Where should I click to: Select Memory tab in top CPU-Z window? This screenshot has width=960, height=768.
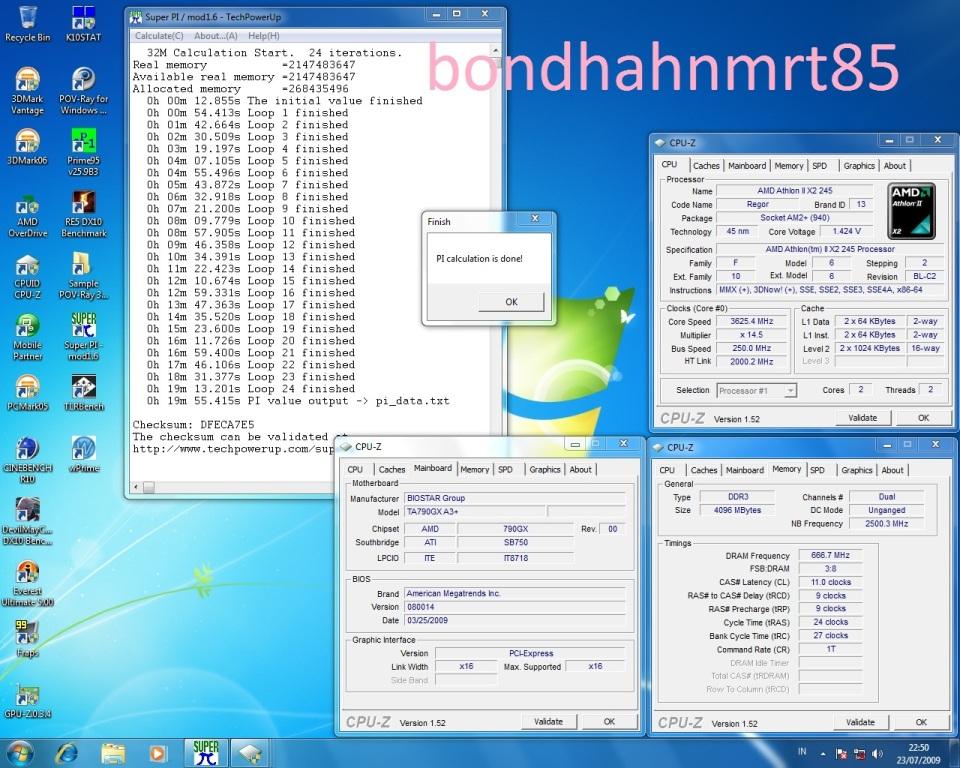tap(789, 165)
